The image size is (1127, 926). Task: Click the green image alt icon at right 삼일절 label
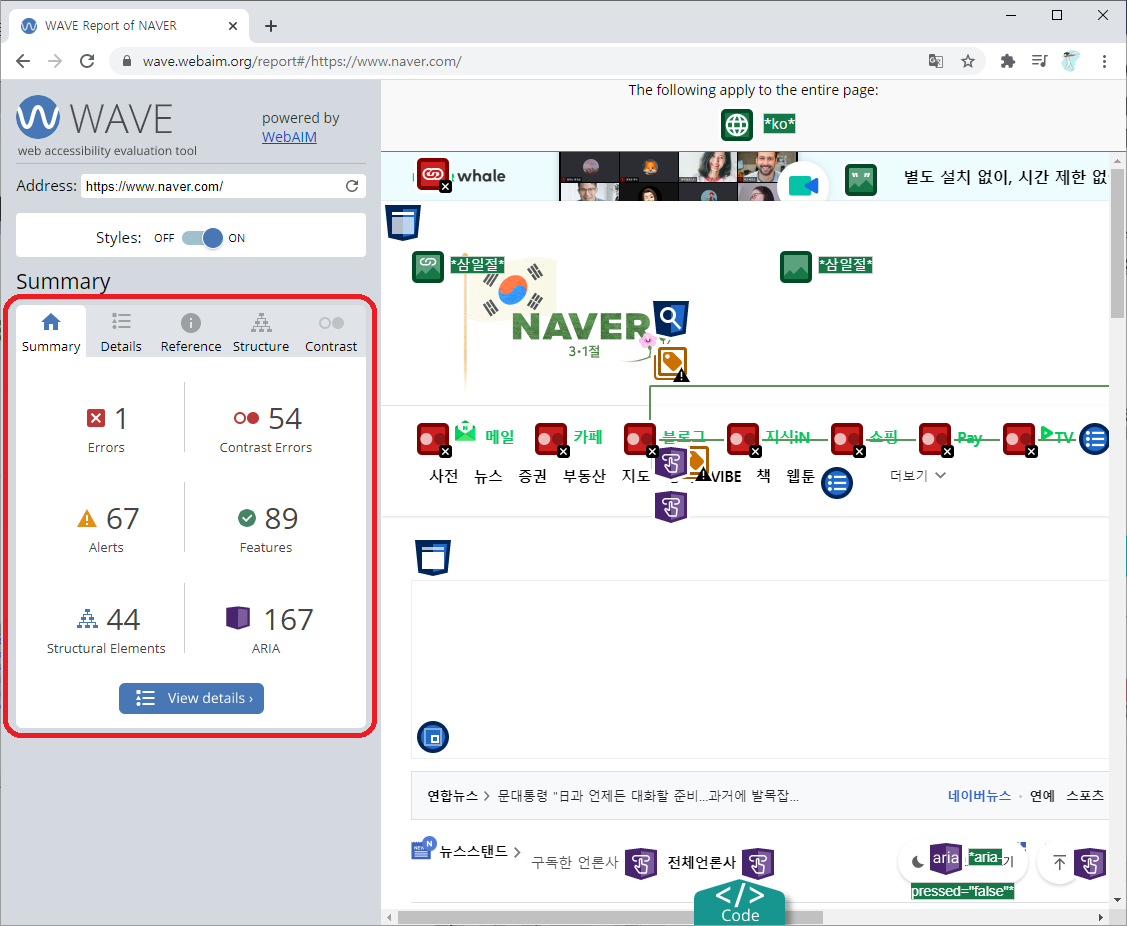tap(796, 266)
